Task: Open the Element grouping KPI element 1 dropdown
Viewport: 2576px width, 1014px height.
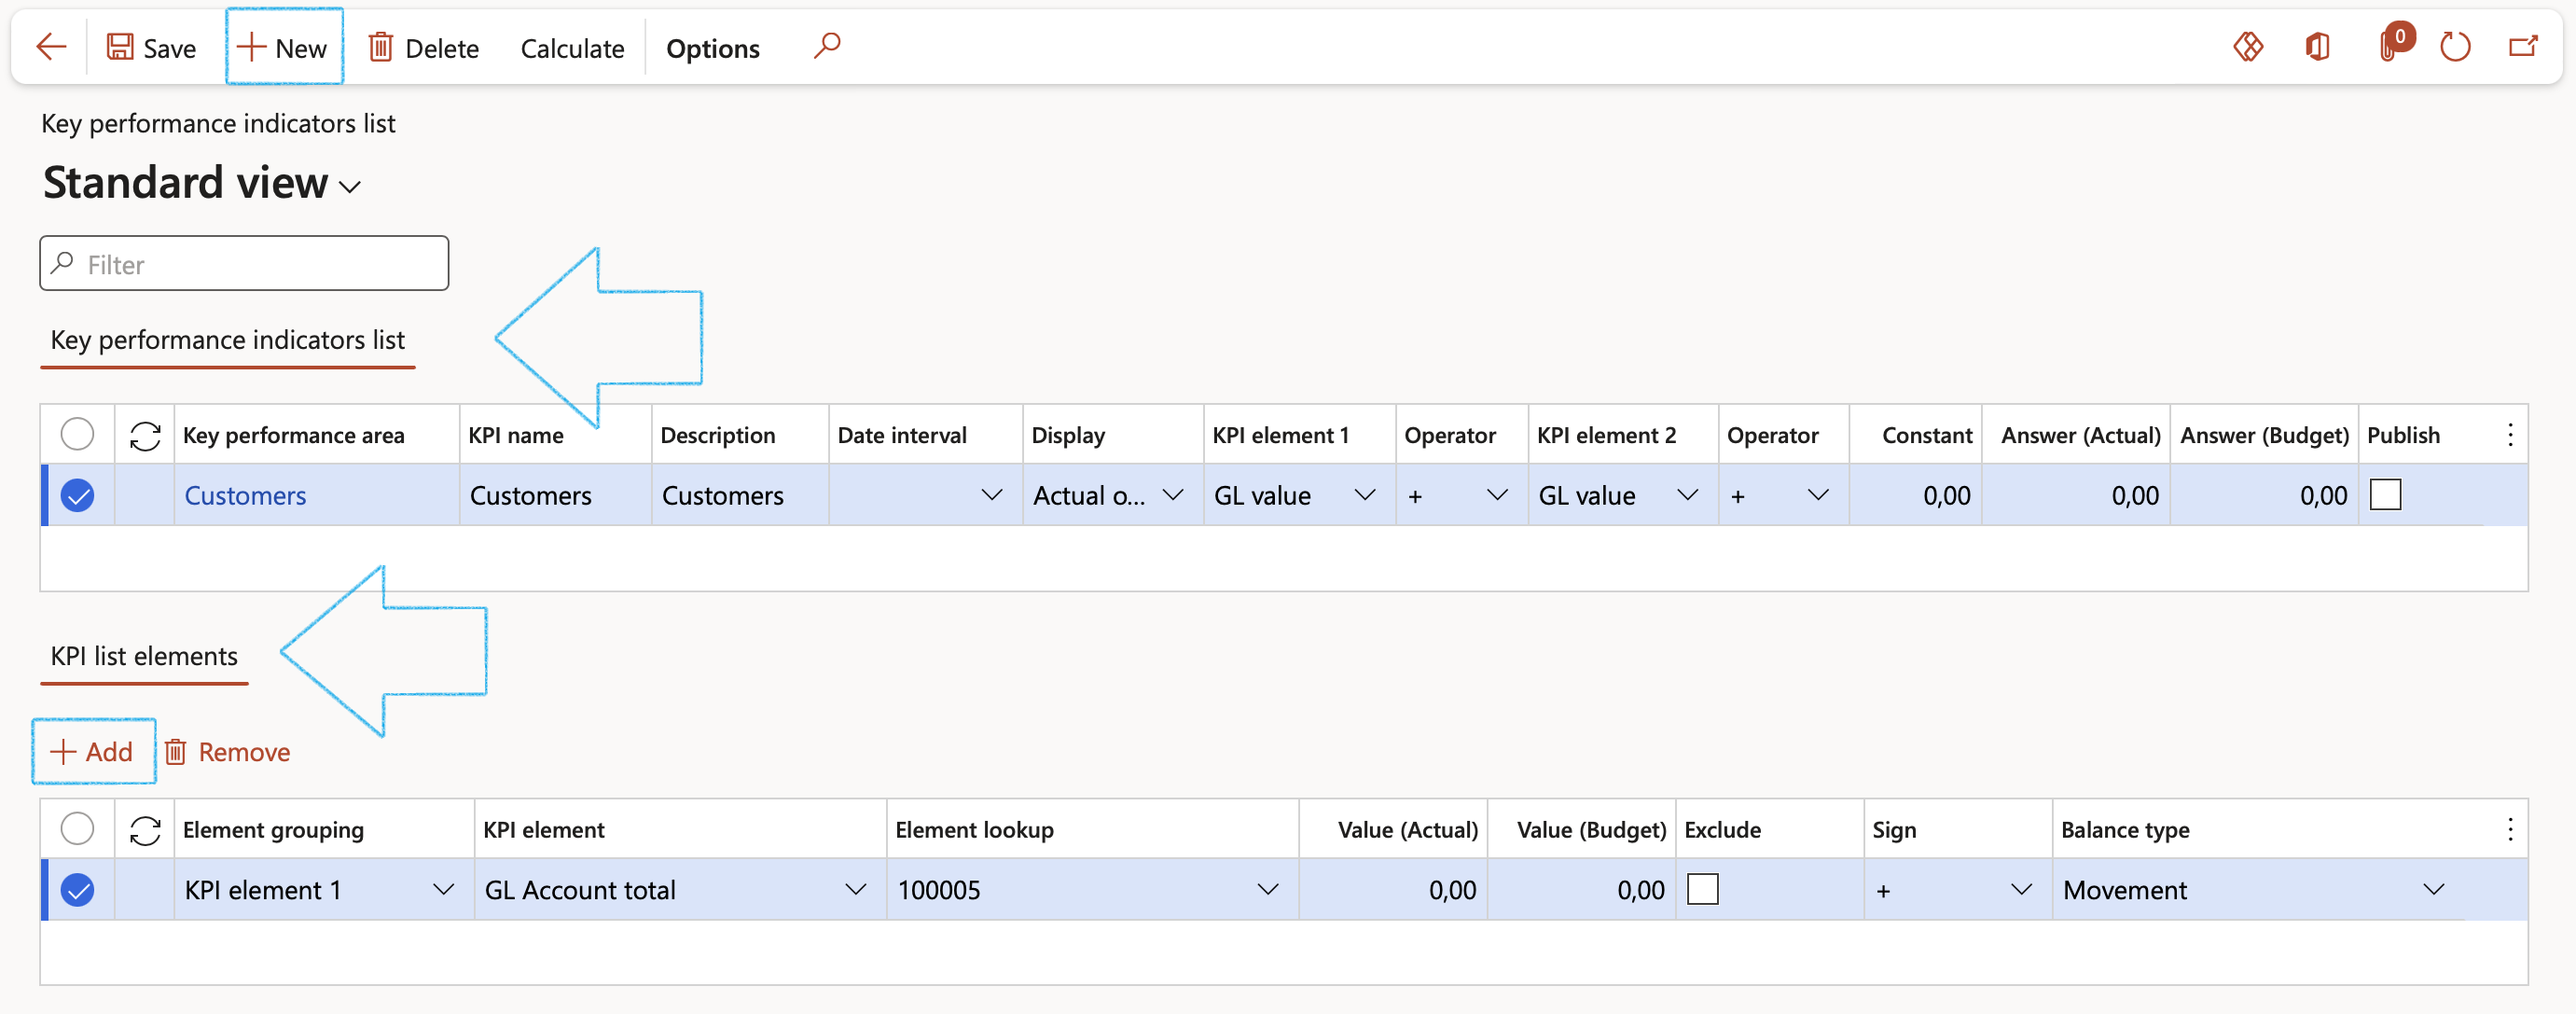Action: [x=443, y=889]
